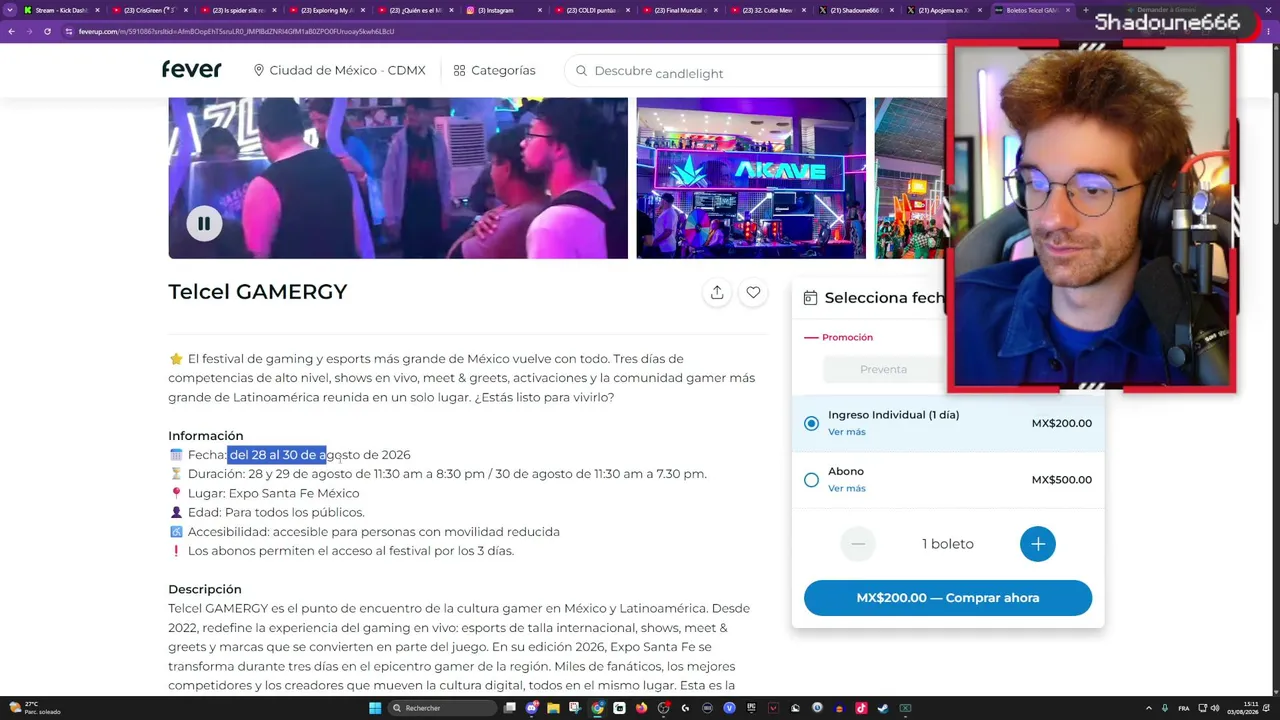Save event with the heart icon

(x=753, y=292)
